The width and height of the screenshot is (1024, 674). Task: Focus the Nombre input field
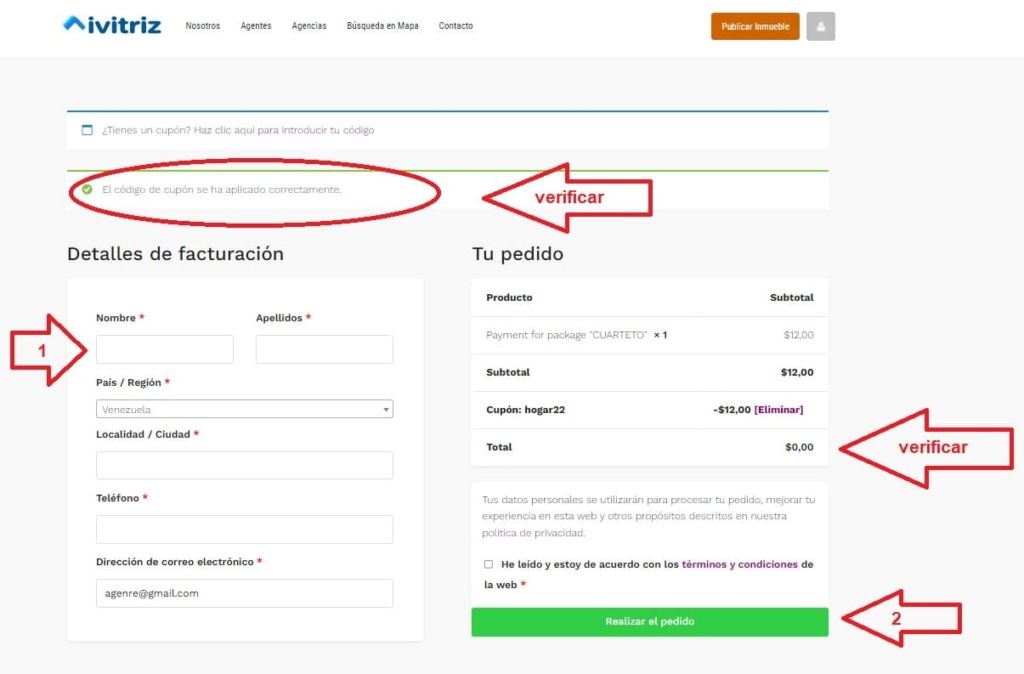click(x=164, y=349)
